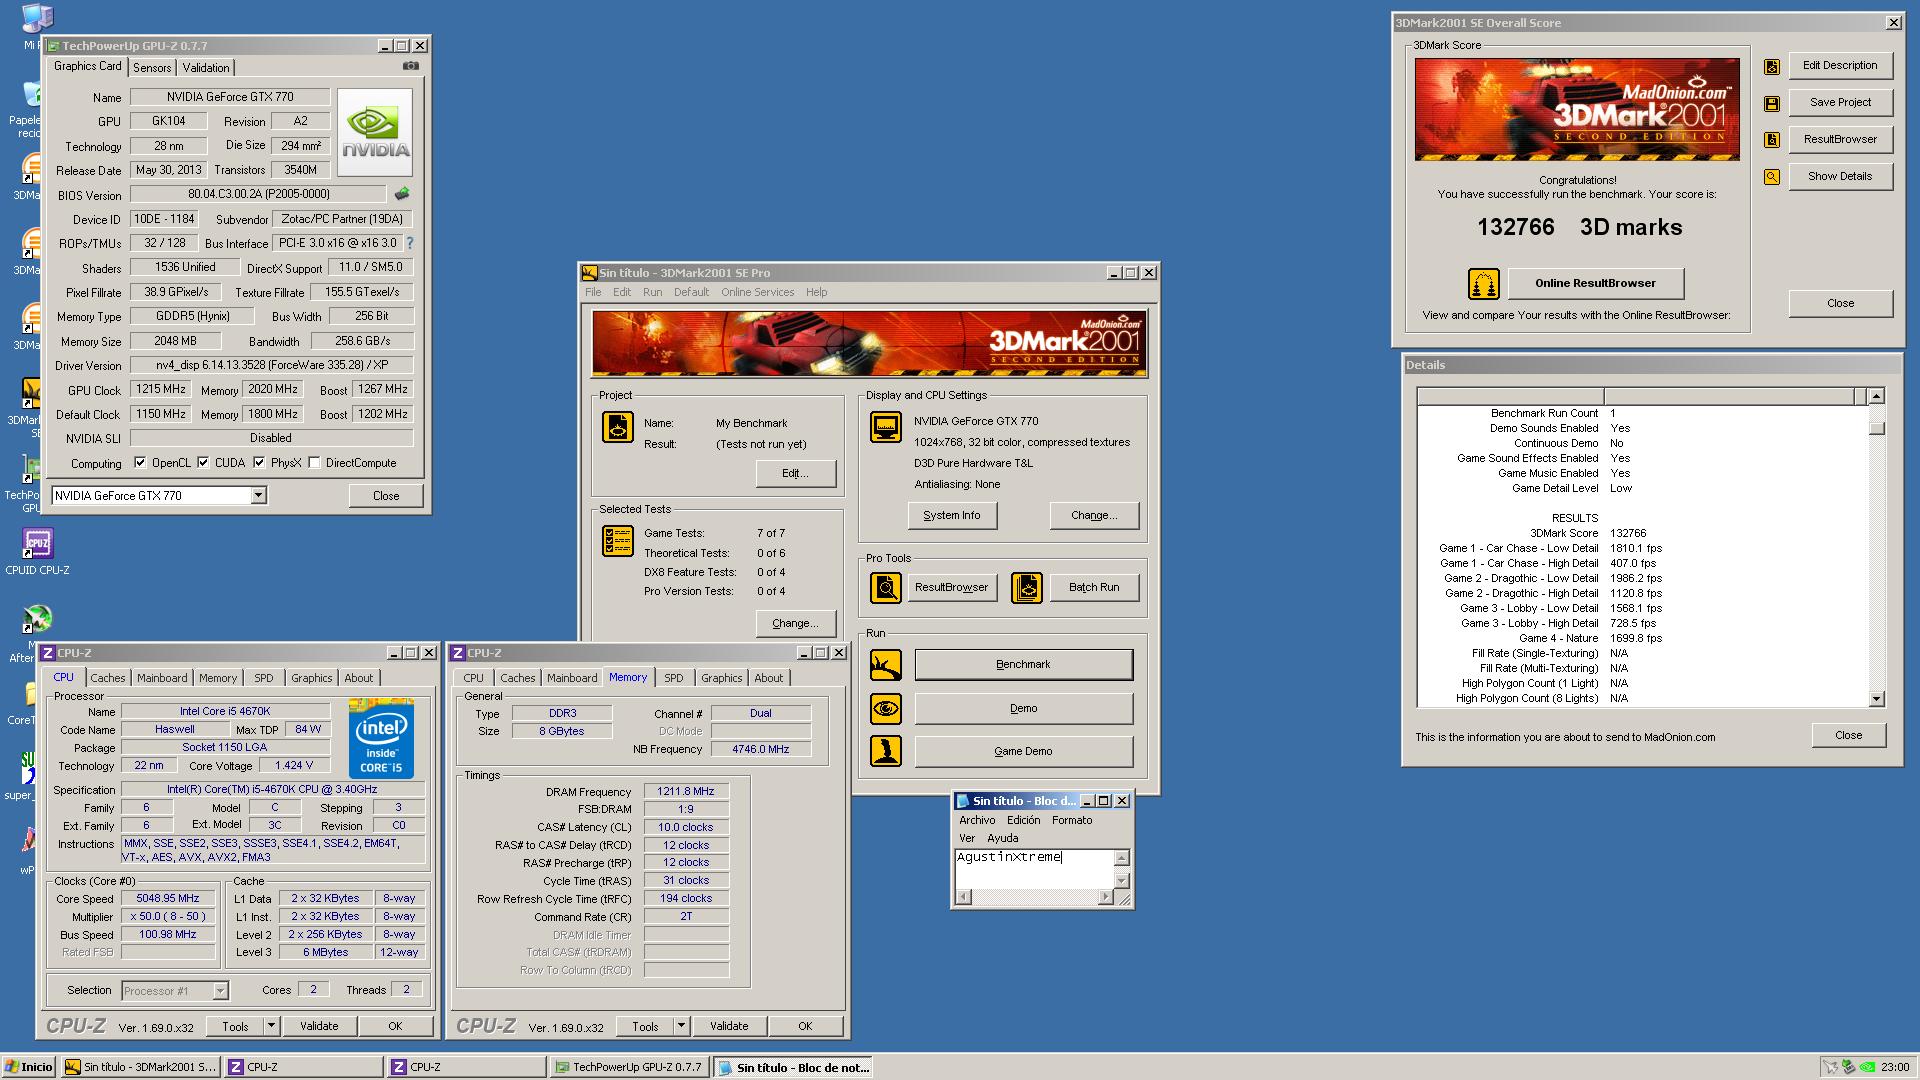The image size is (1920, 1080).
Task: Click the GPU-Z screenshot camera icon
Action: pos(410,66)
